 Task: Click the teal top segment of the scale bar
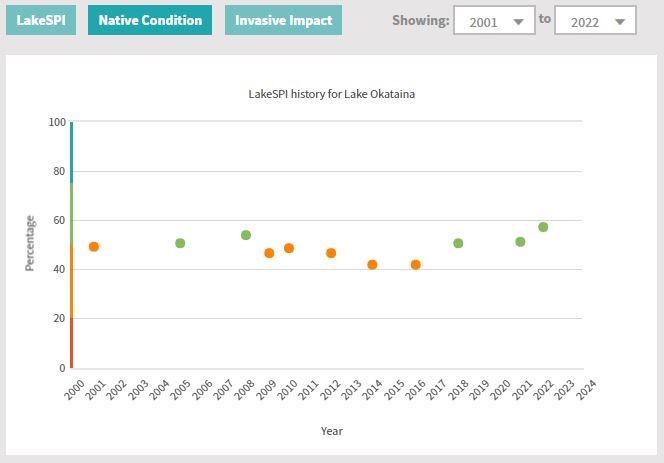click(71, 152)
